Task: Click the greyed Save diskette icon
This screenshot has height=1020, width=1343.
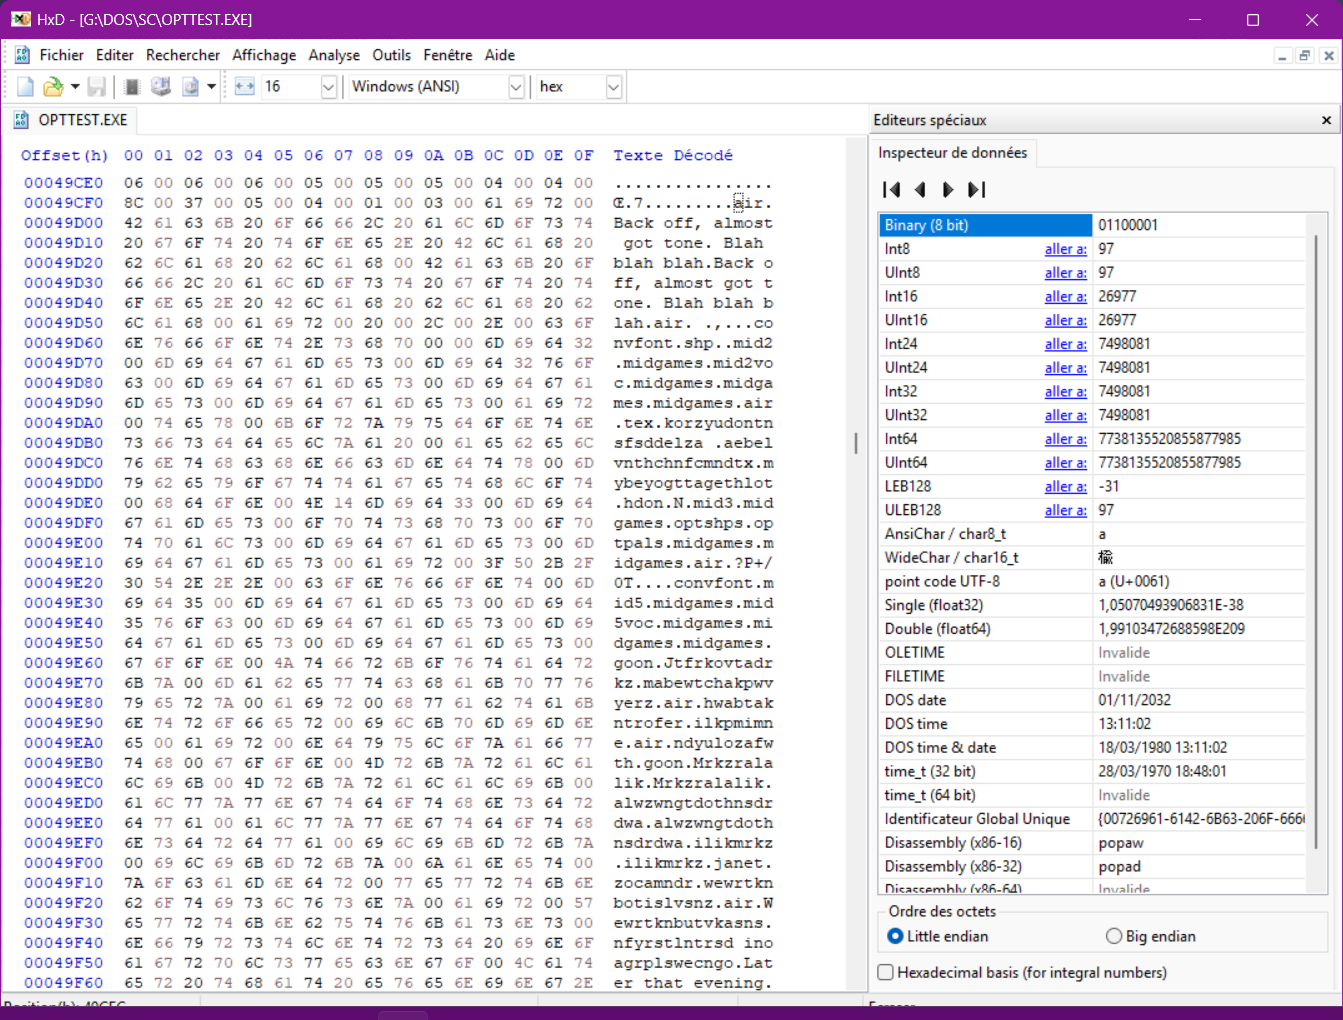Action: pyautogui.click(x=97, y=87)
